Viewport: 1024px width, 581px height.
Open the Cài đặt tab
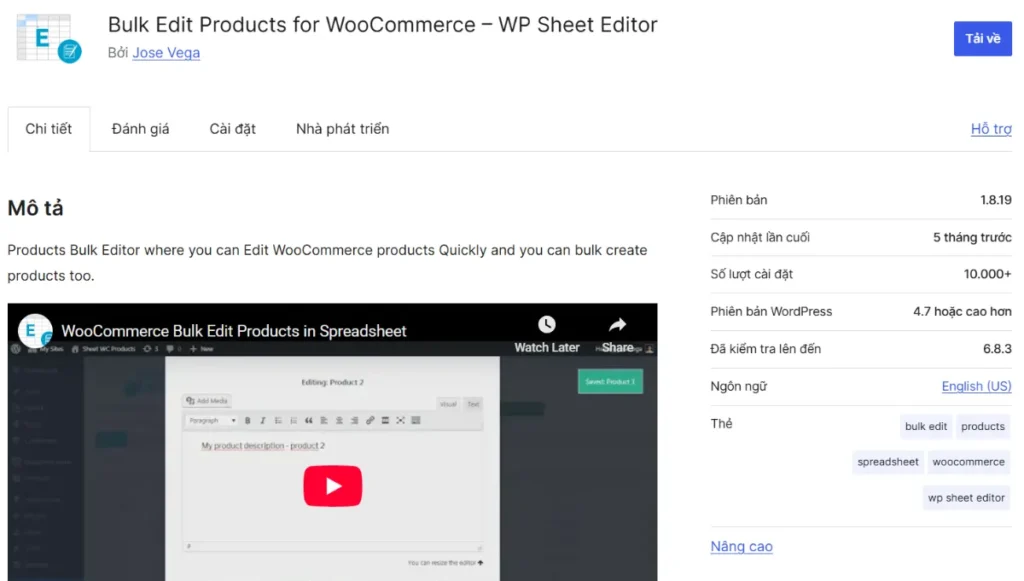pos(233,129)
